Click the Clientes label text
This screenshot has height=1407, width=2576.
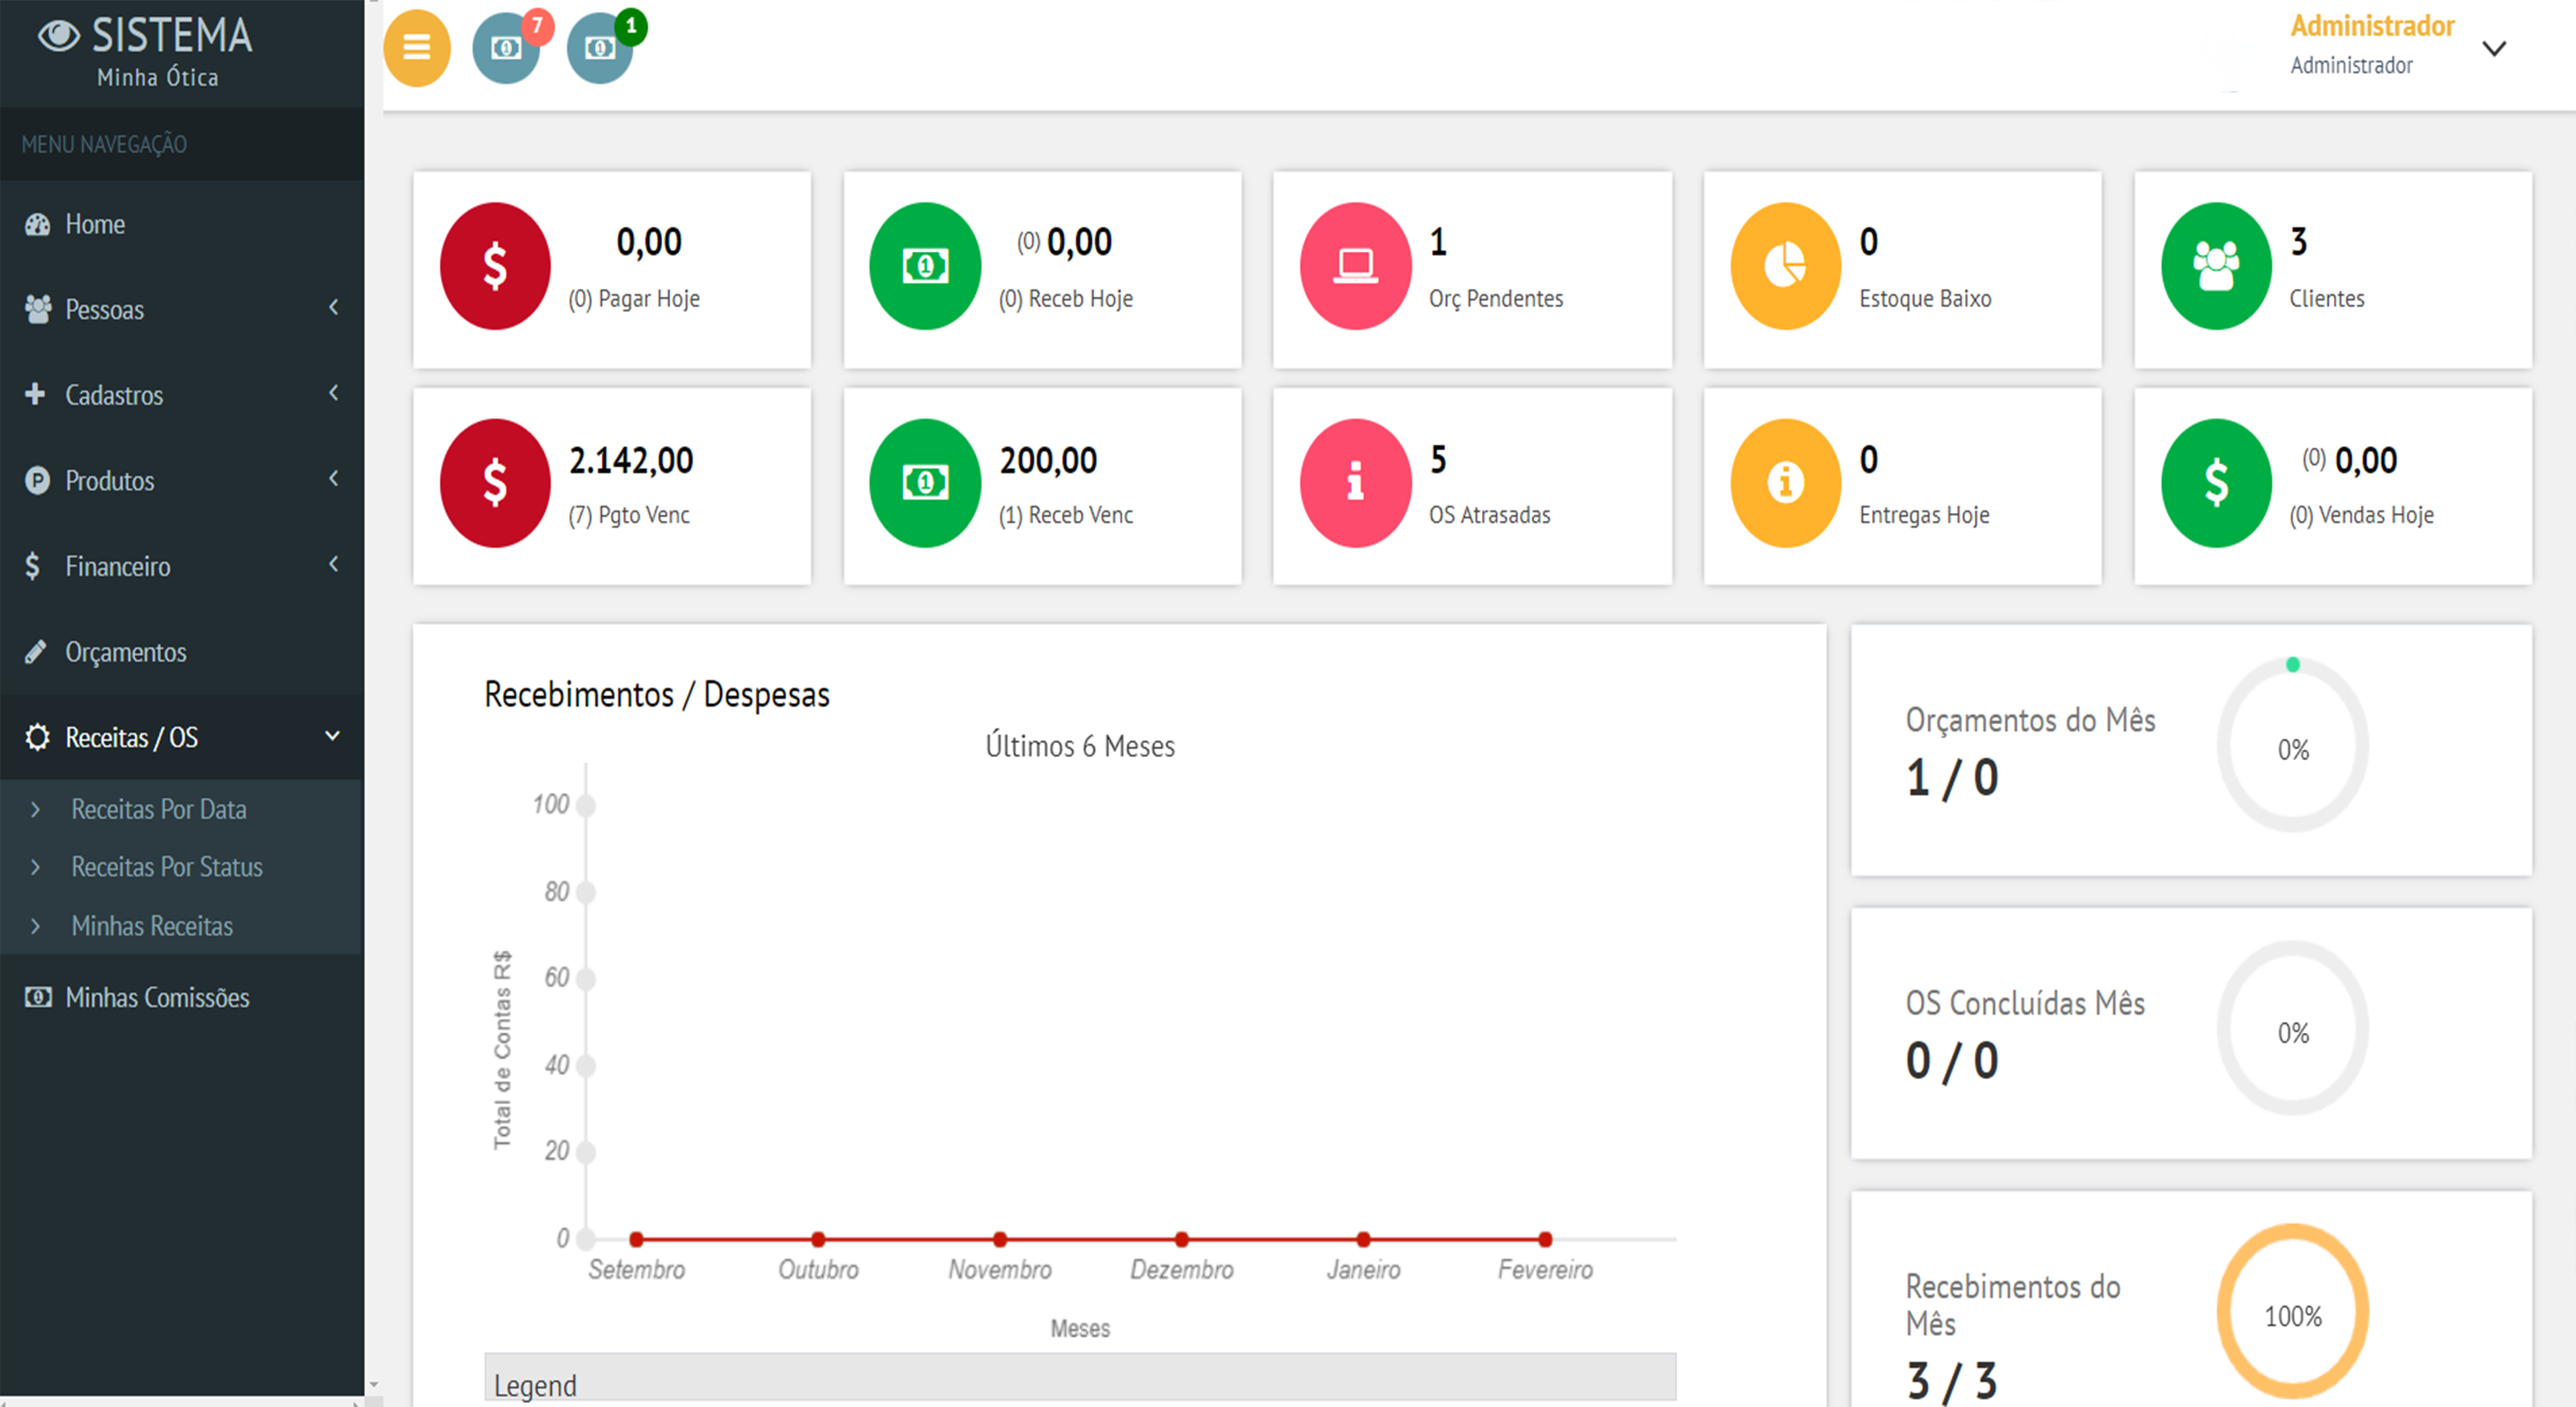[x=2326, y=298]
